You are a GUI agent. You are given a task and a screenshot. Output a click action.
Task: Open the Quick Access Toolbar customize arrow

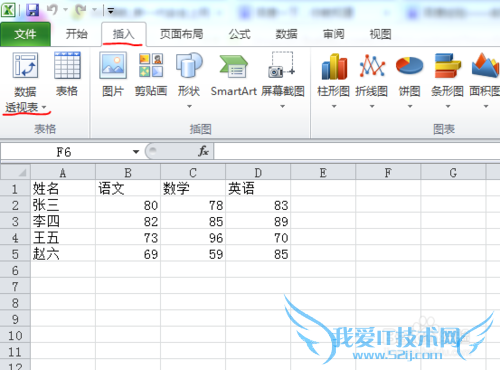point(111,11)
